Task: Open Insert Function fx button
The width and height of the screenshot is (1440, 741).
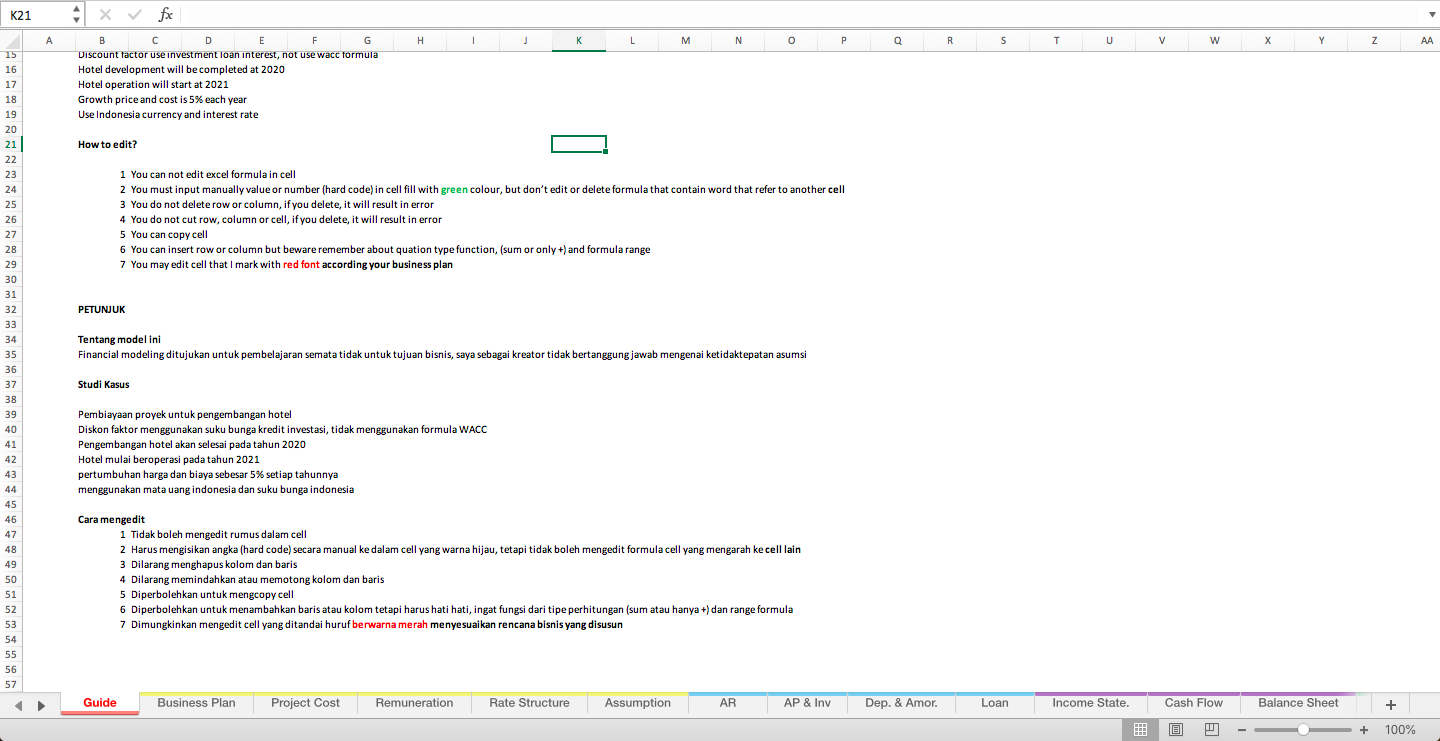Action: [x=166, y=15]
